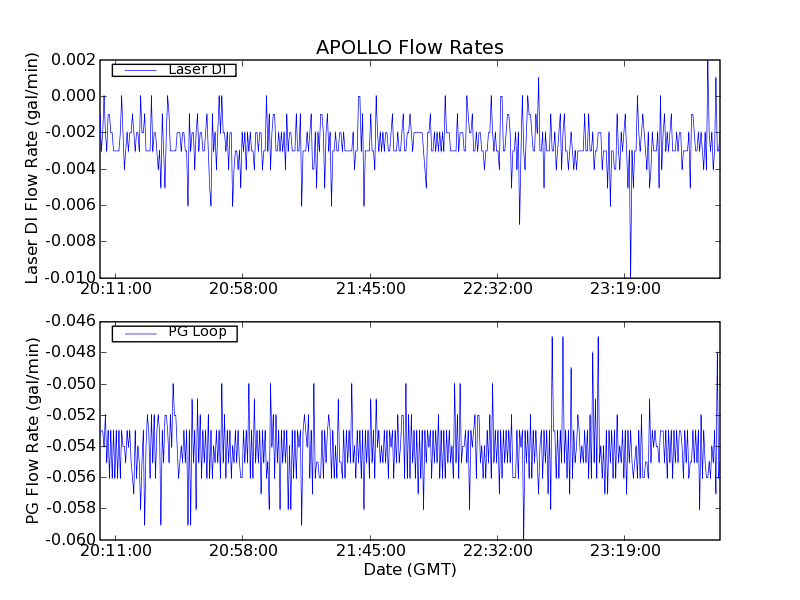Viewport: 800px width, 600px height.
Task: Click the blue line sample in Laser DI legend
Action: (x=141, y=70)
